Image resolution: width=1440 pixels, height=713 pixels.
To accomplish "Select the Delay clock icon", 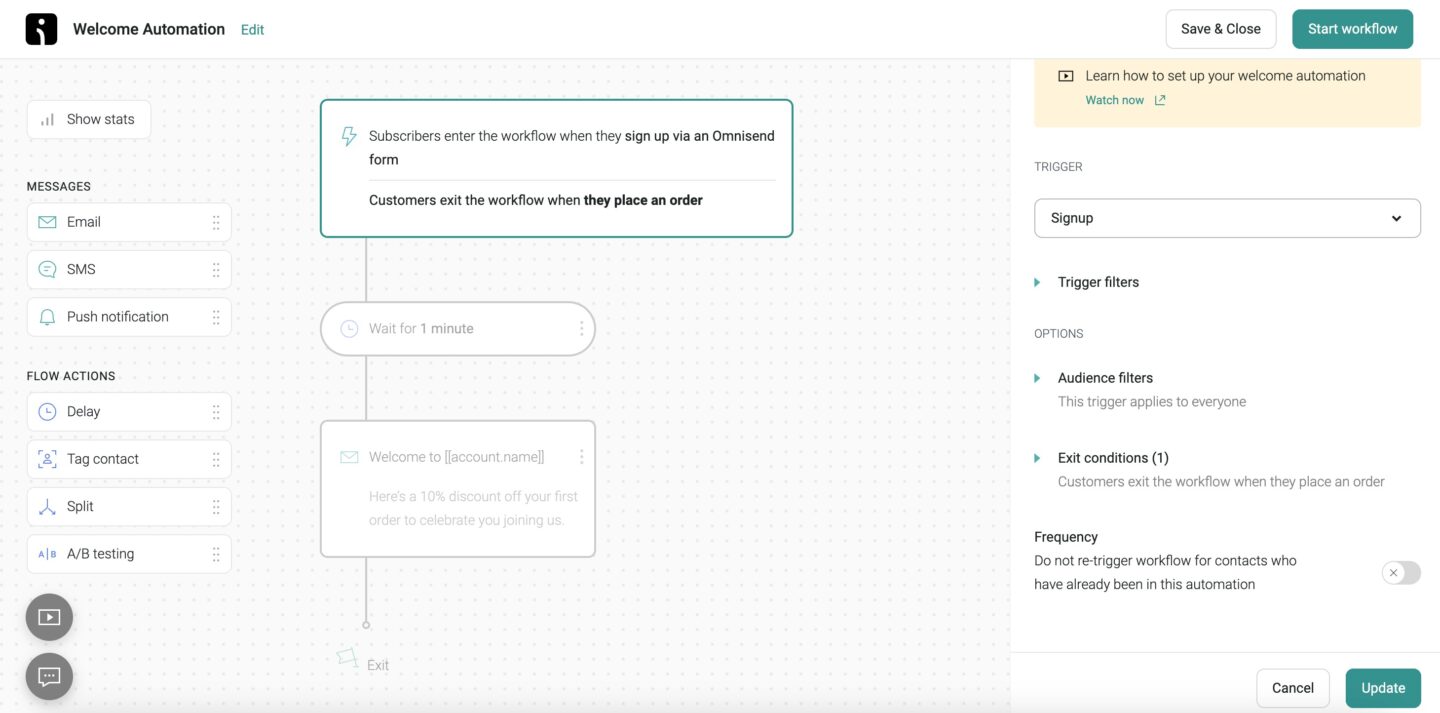I will tap(47, 411).
